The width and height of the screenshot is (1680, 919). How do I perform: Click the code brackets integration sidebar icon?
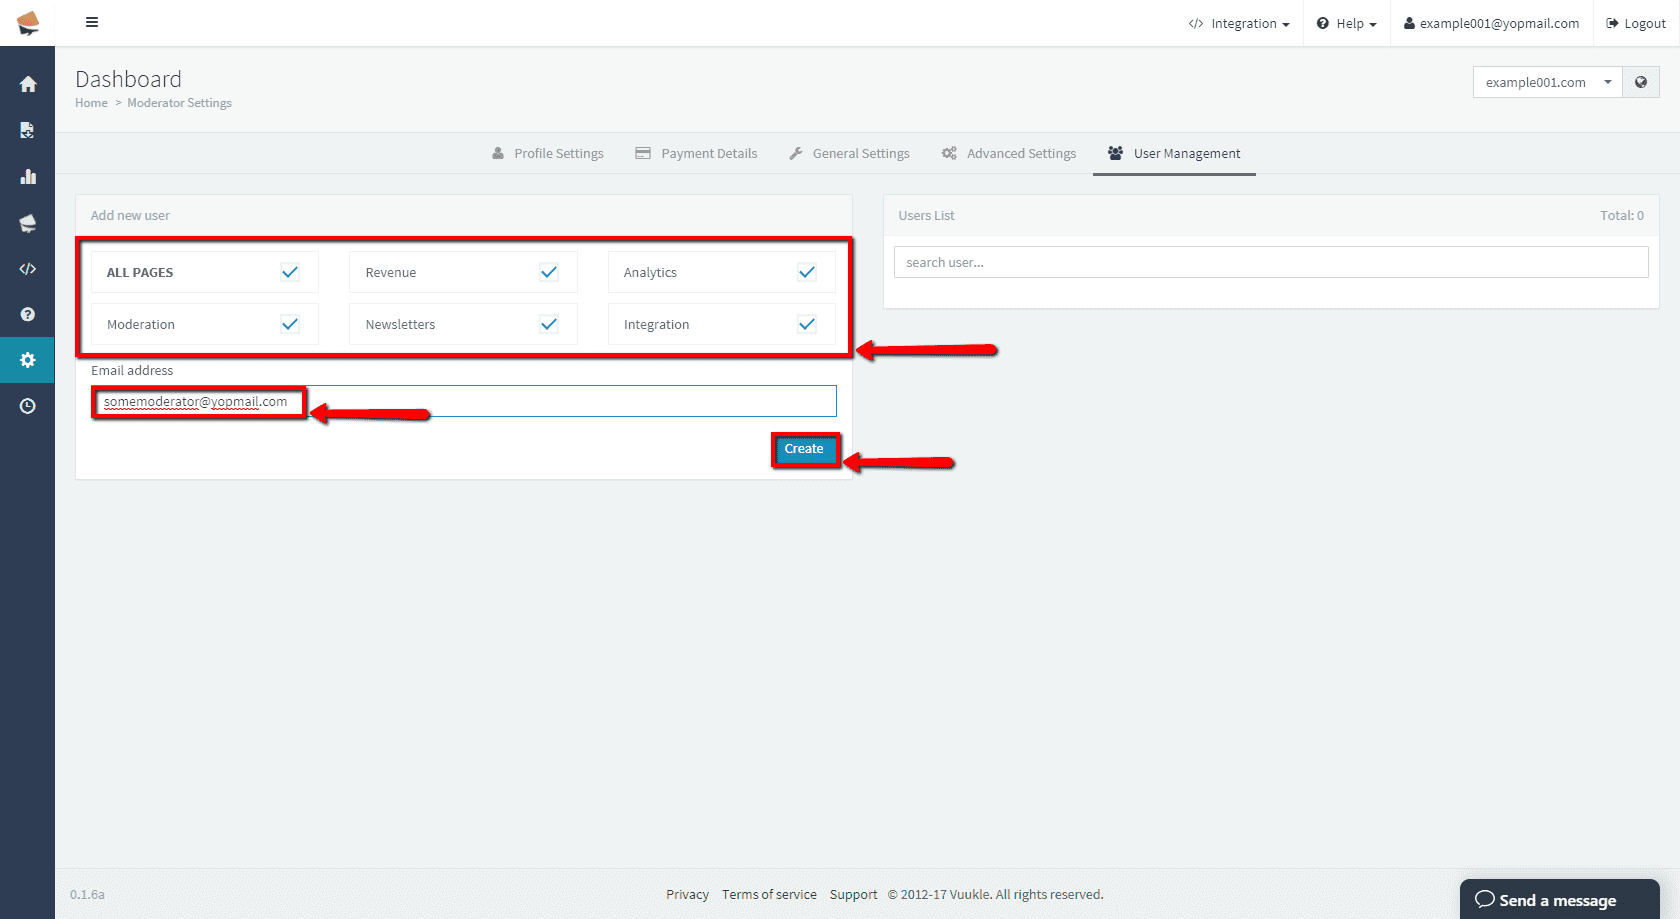pyautogui.click(x=28, y=269)
